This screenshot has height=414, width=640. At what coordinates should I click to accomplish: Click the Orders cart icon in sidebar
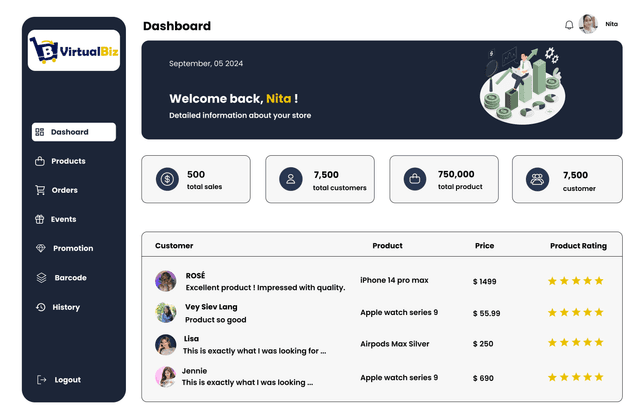click(40, 190)
